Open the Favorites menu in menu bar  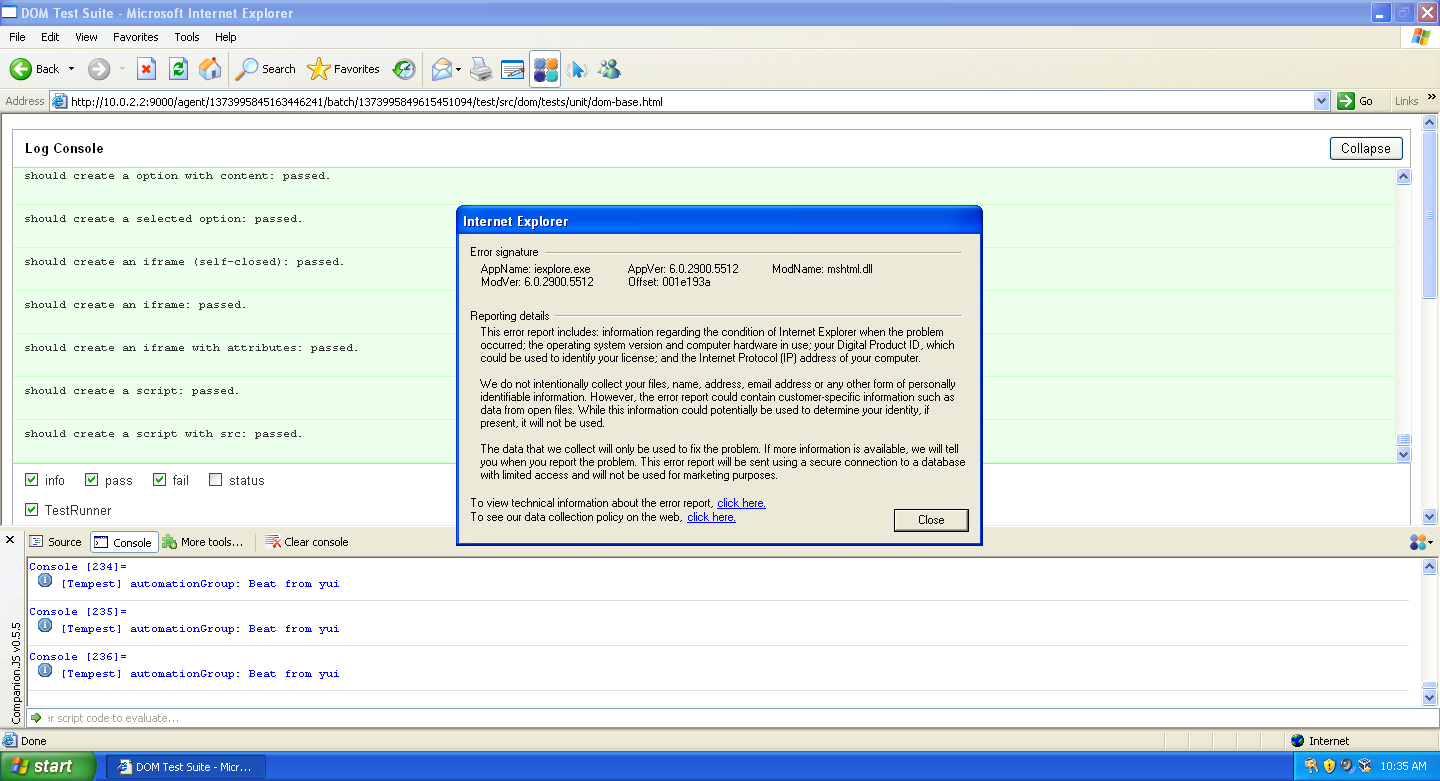[136, 37]
